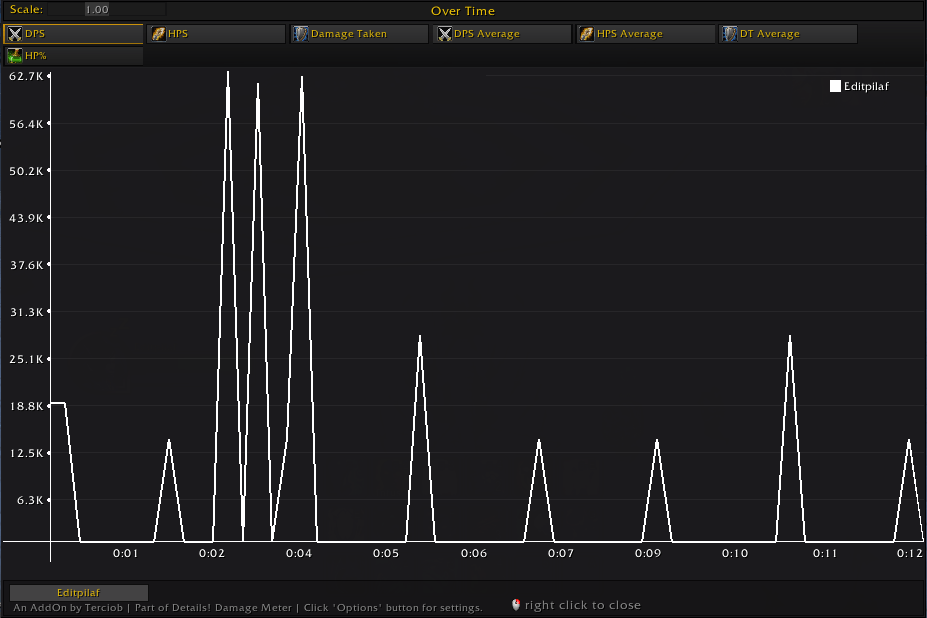Click the HPS Average icon
927x618 pixels.
click(x=587, y=34)
